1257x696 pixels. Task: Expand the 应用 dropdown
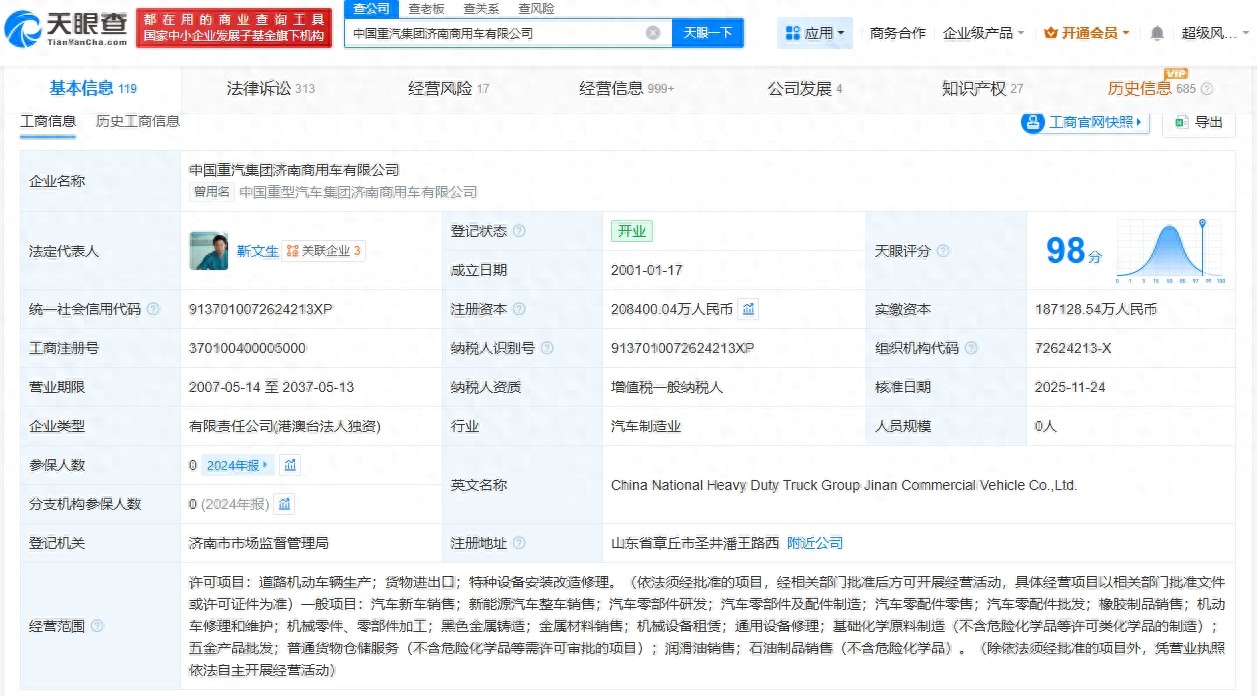[815, 33]
